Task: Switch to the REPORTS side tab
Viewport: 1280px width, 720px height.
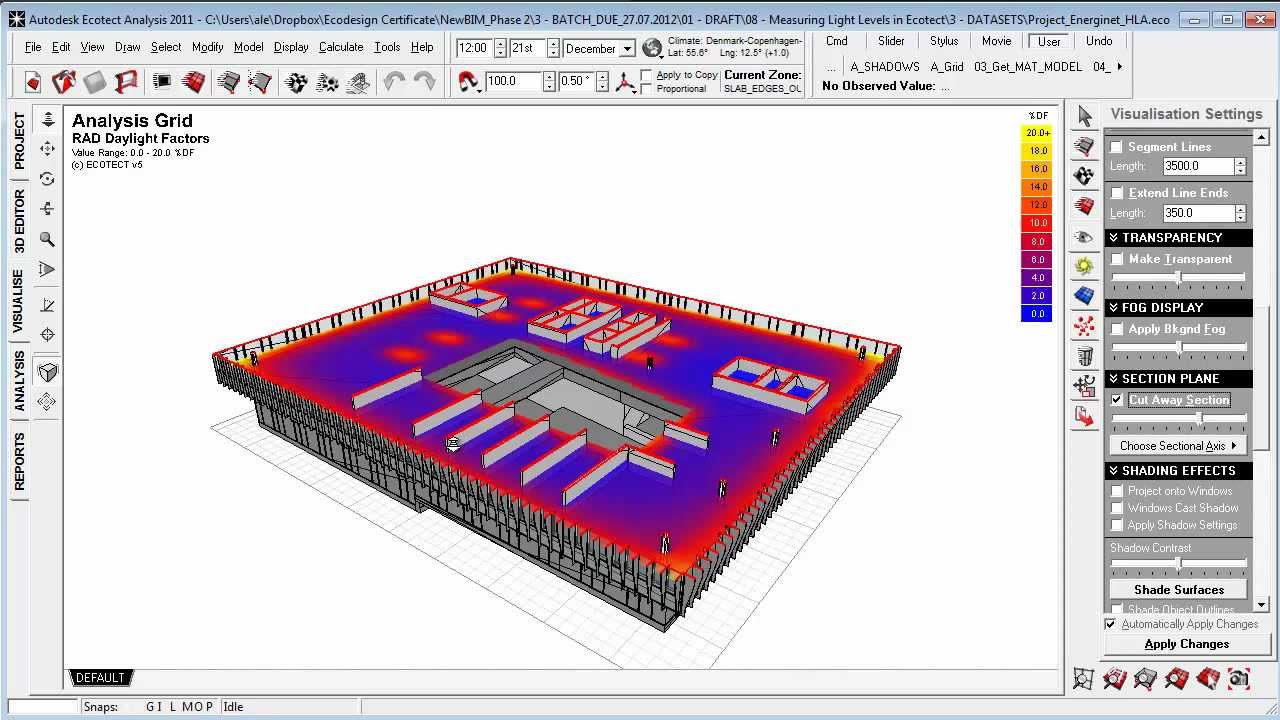Action: click(x=19, y=462)
